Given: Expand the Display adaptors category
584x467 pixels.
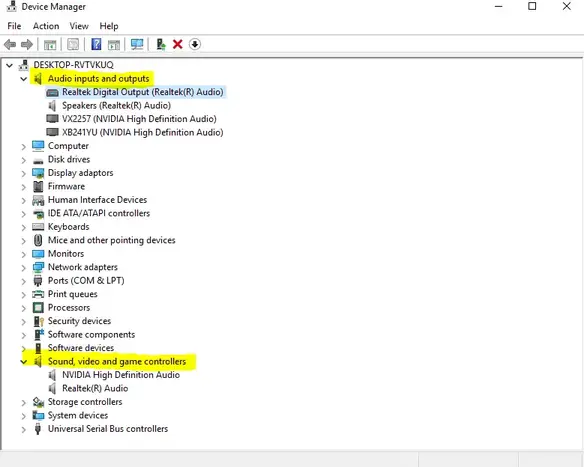Looking at the screenshot, I should pyautogui.click(x=23, y=174).
